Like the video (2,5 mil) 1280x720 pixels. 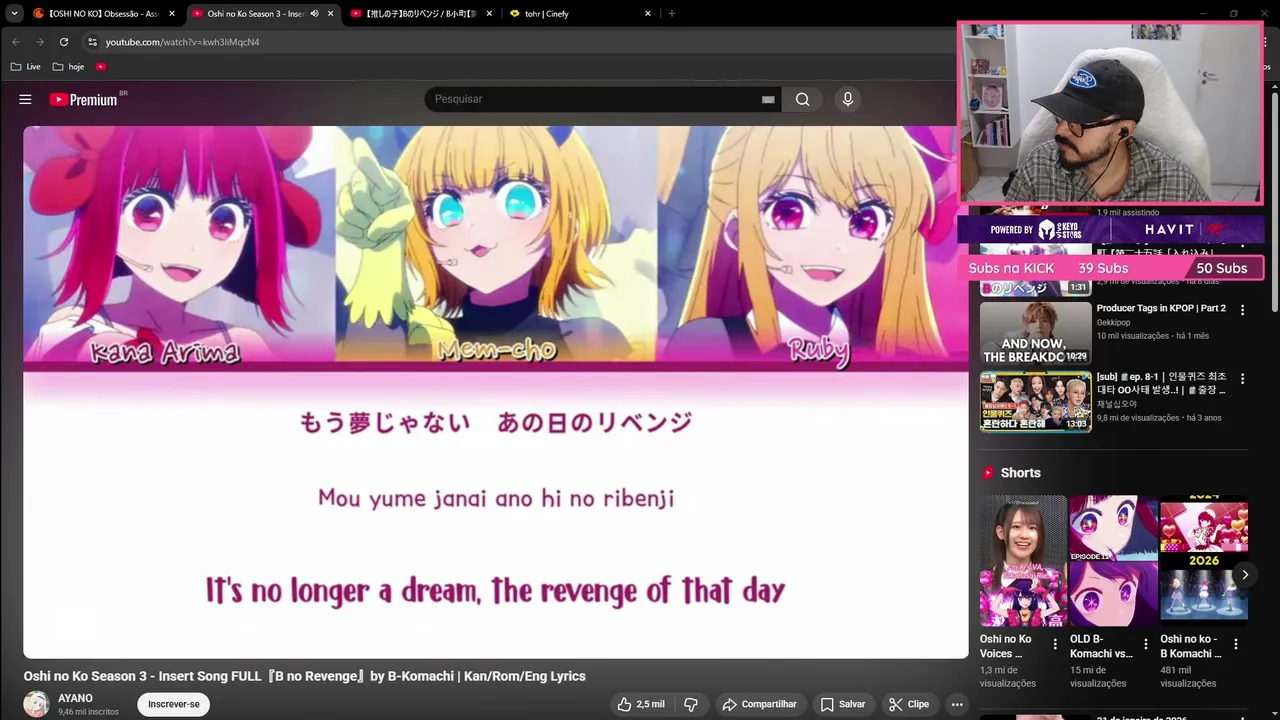640,704
